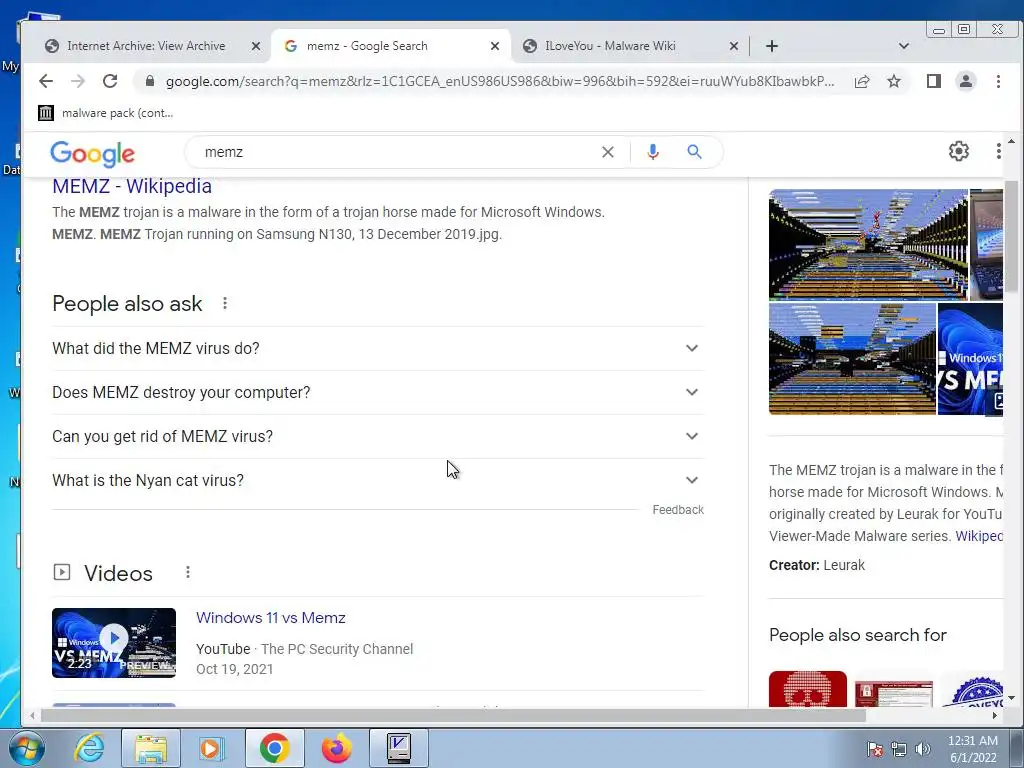Viewport: 1024px width, 768px height.
Task: Click the Action Center flag tray icon
Action: click(875, 749)
